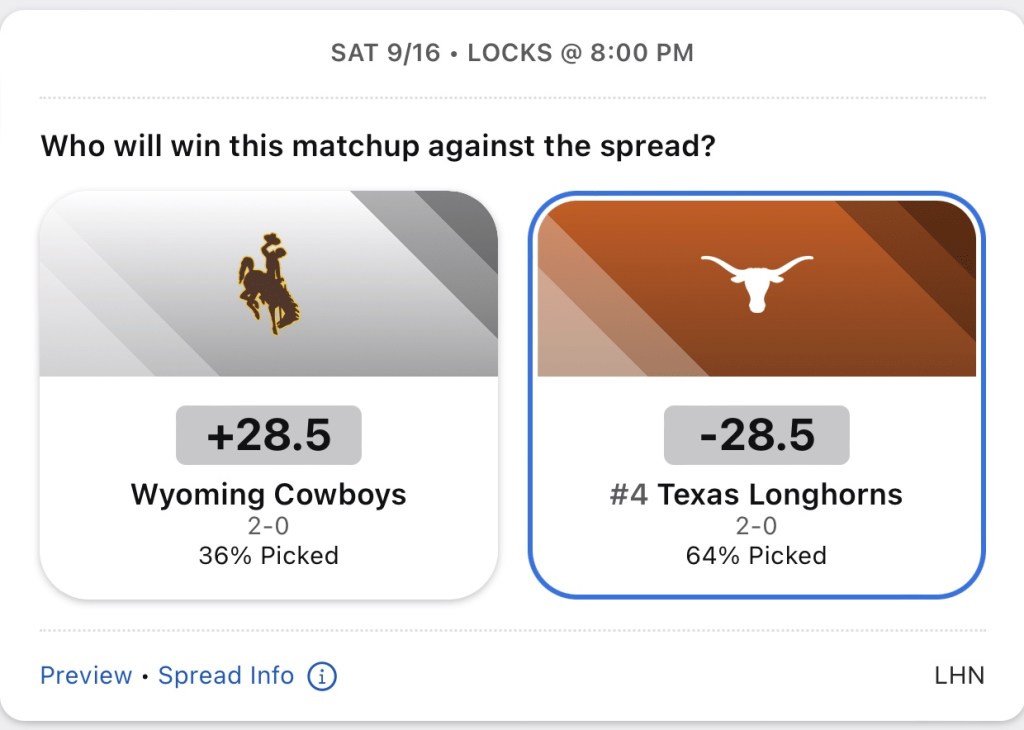Click the LOCKS @ 8:00 PM text

tap(580, 53)
